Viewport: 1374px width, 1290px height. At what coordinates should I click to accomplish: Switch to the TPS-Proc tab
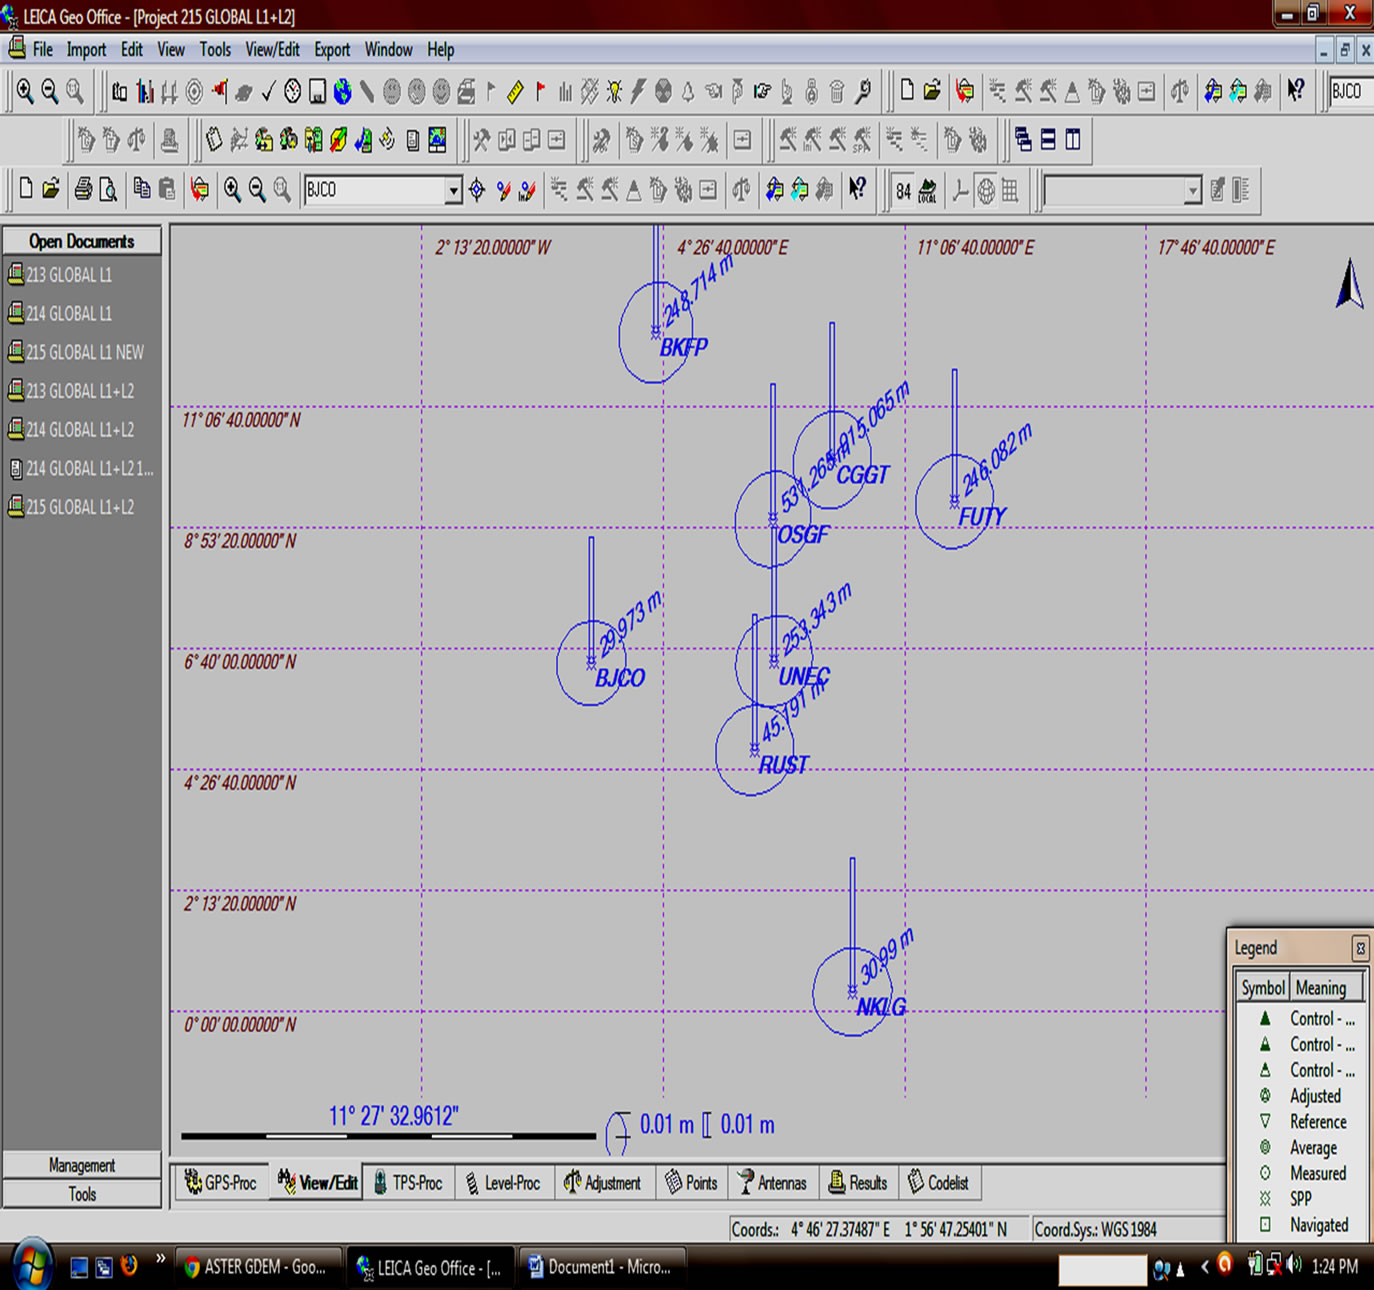coord(408,1183)
